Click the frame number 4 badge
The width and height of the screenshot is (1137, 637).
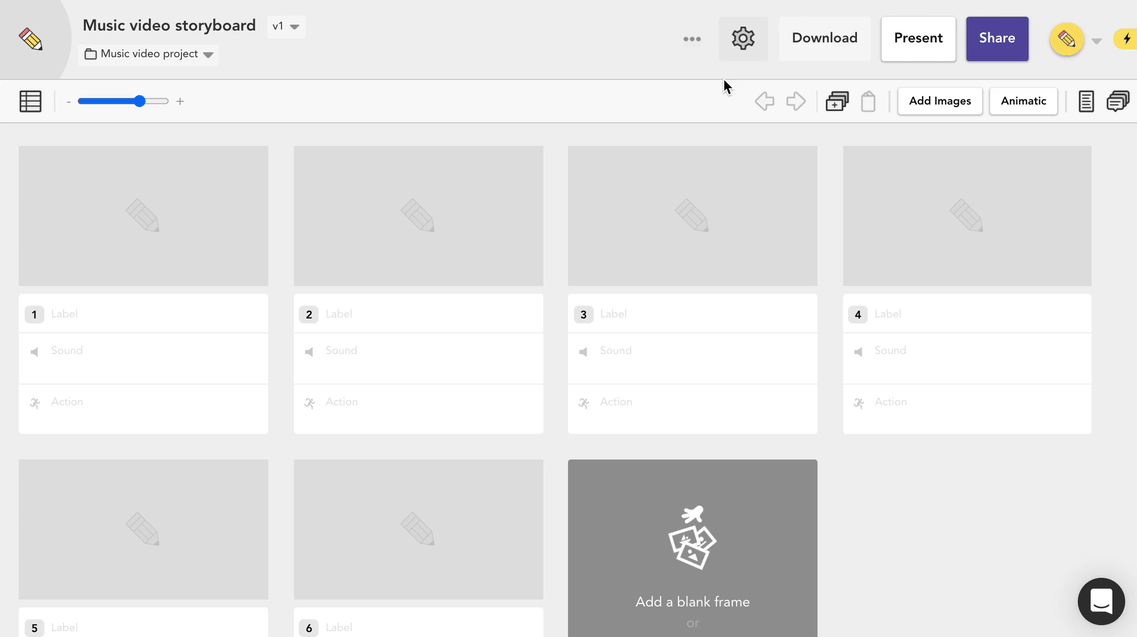(858, 314)
